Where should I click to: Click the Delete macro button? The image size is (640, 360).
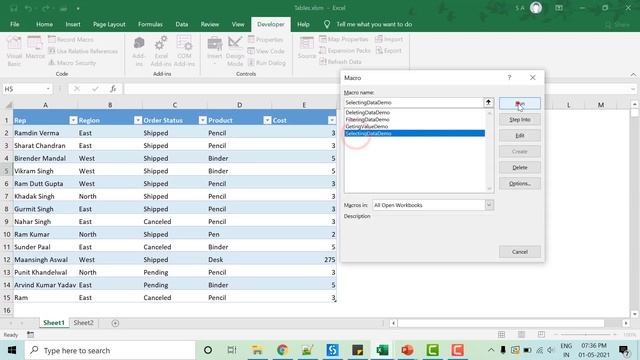[520, 167]
